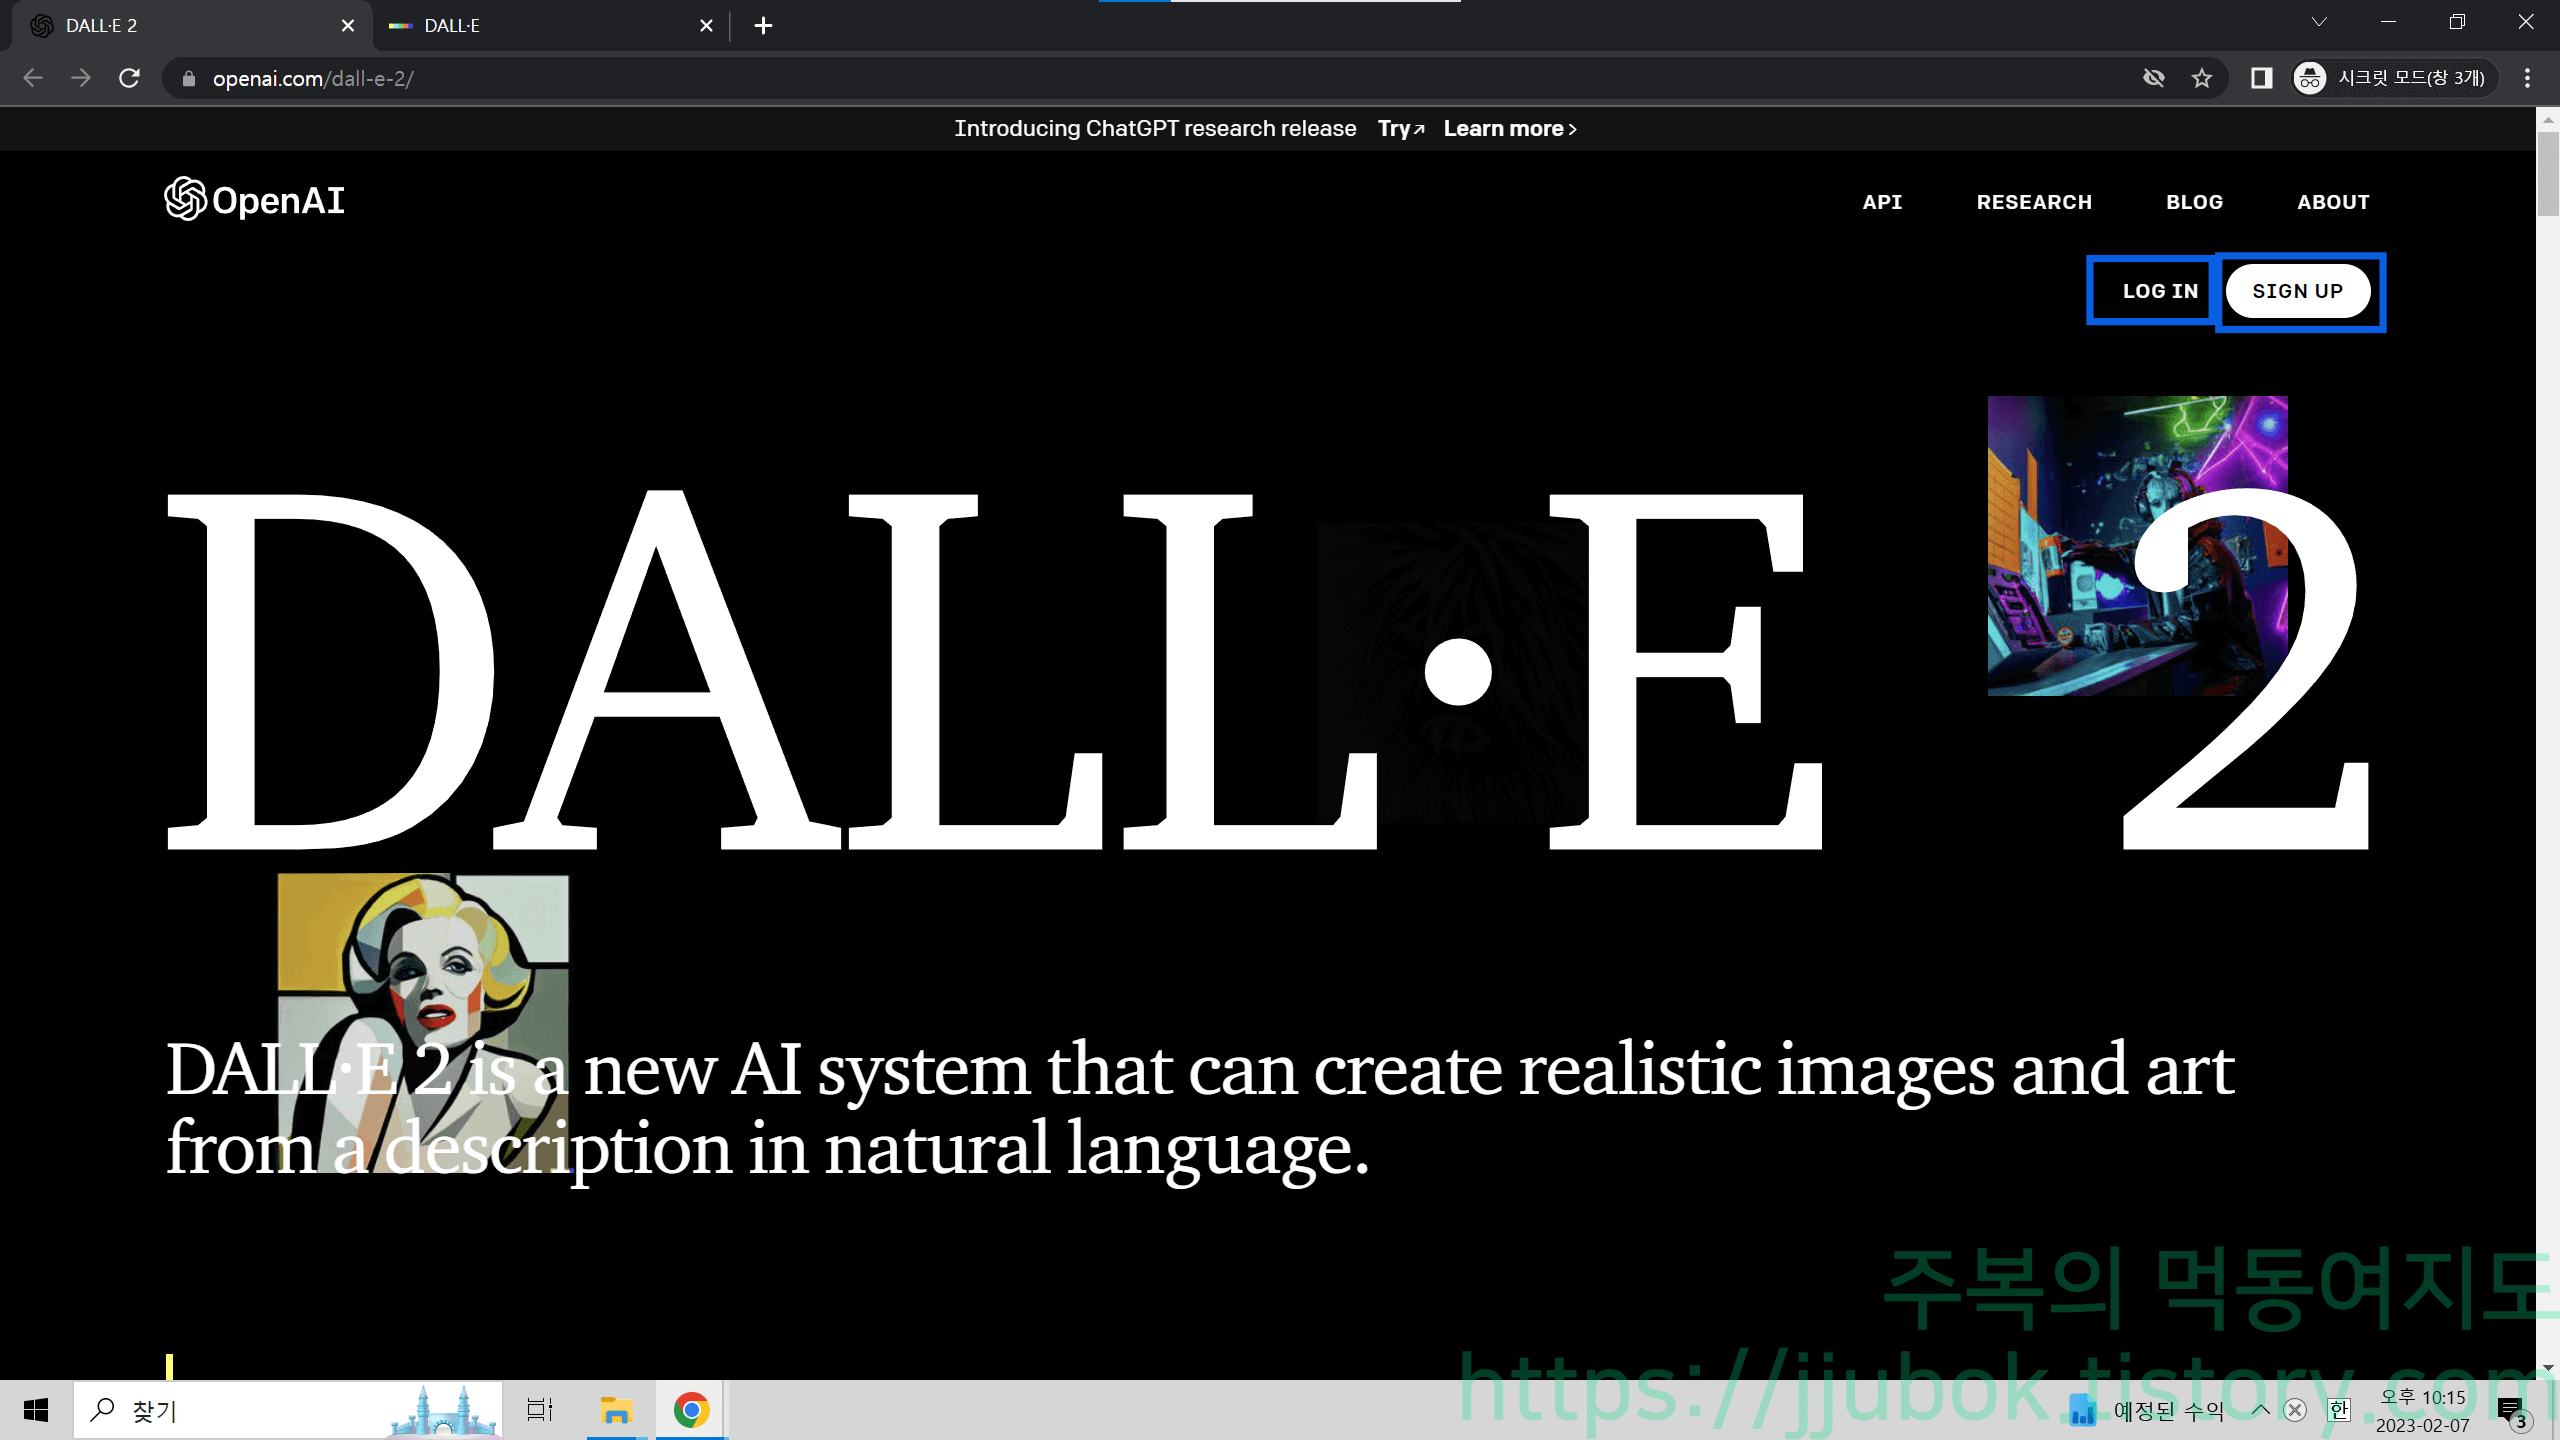Expand the tab search dropdown arrow

tap(2319, 22)
